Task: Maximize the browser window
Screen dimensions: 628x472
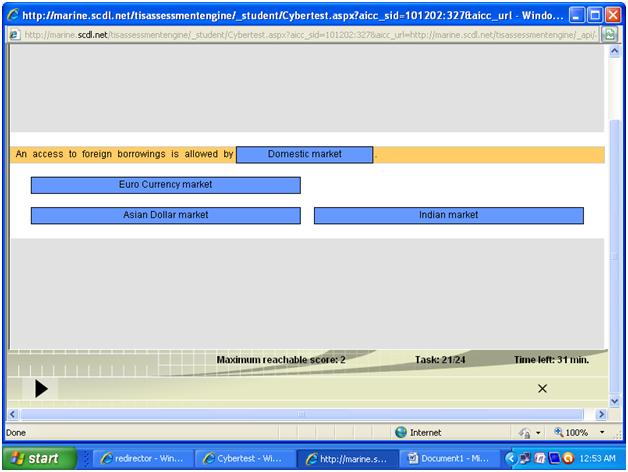Action: [595, 15]
